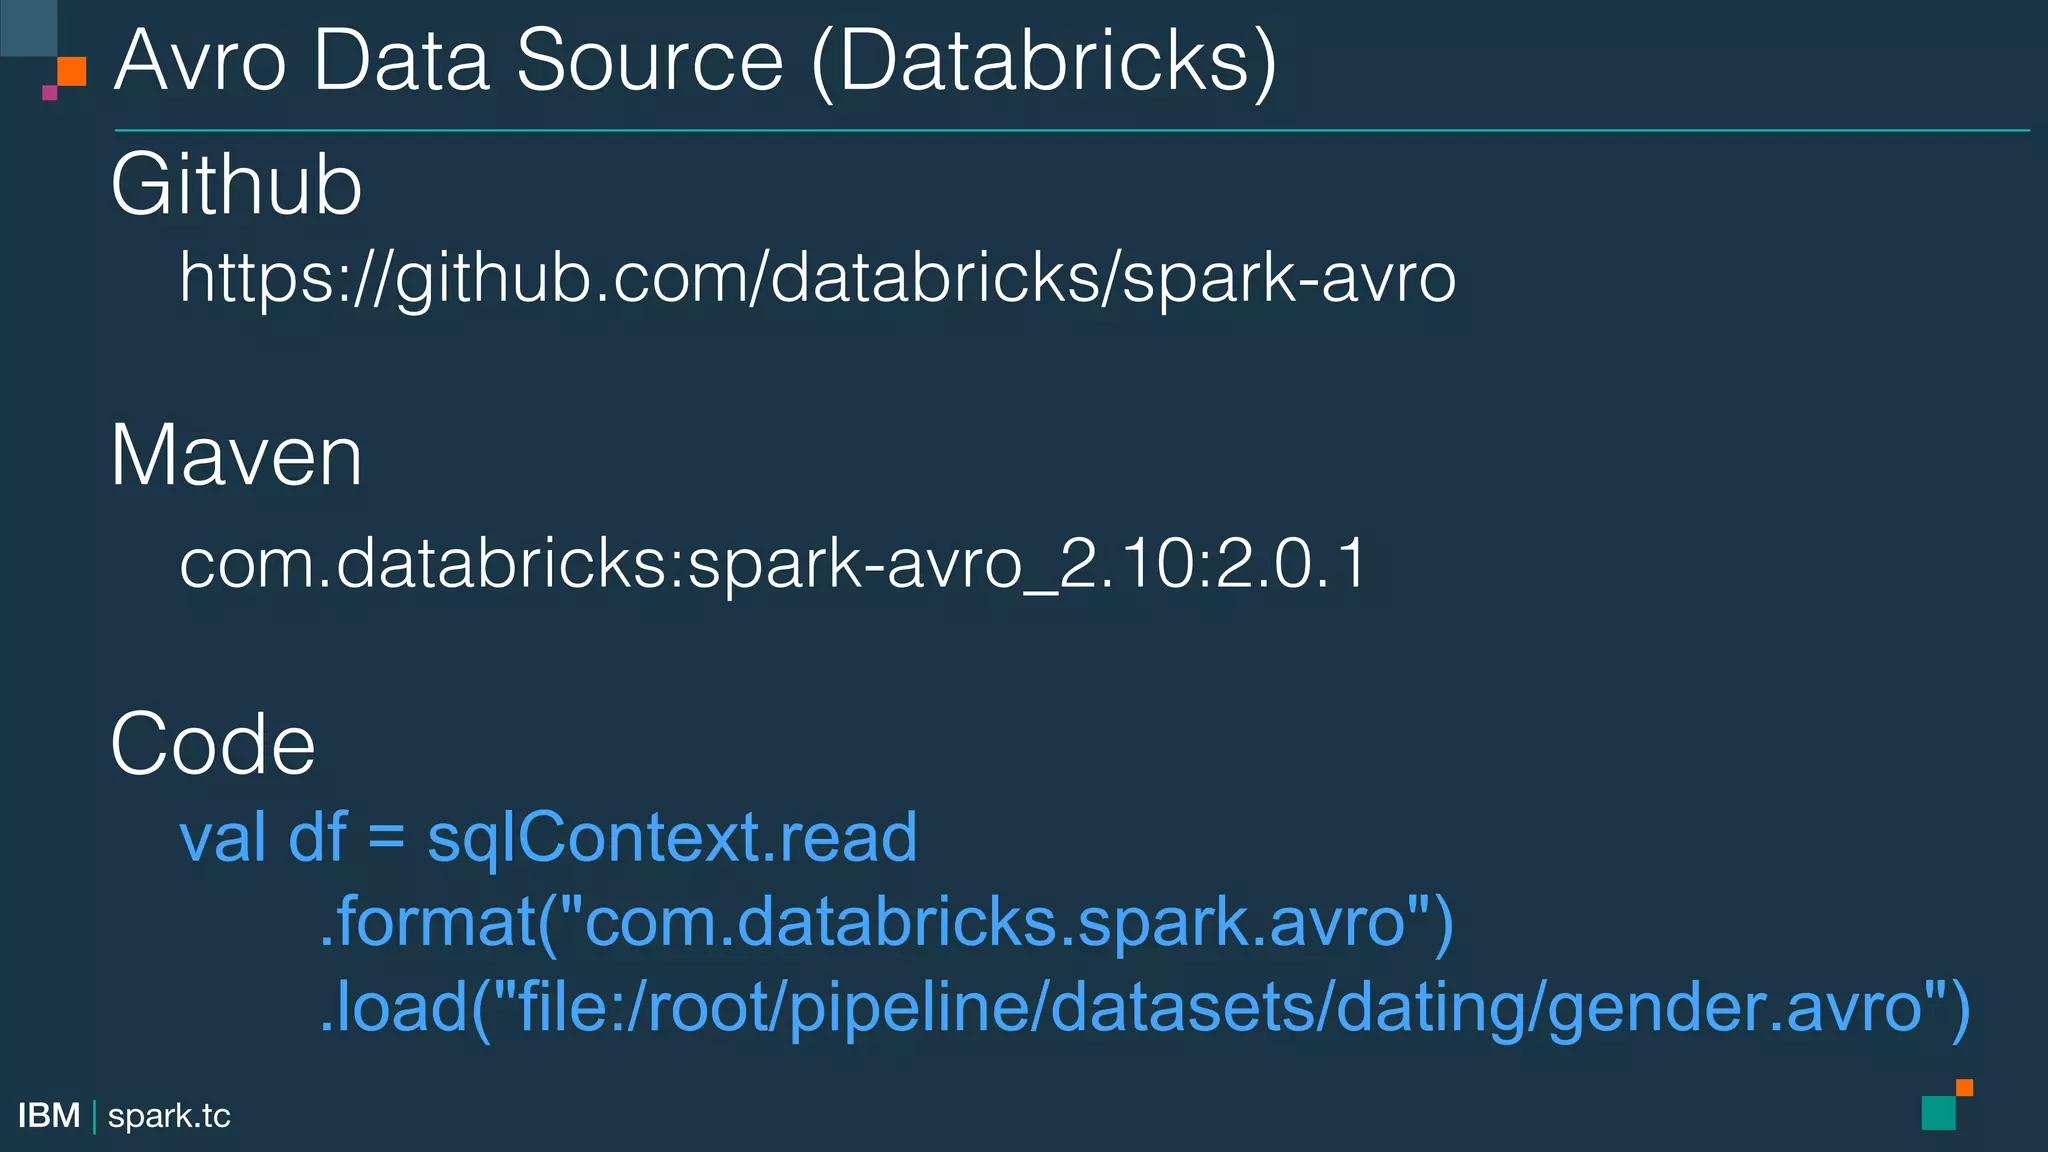Click the small orange square at bottom right

(x=1964, y=1088)
